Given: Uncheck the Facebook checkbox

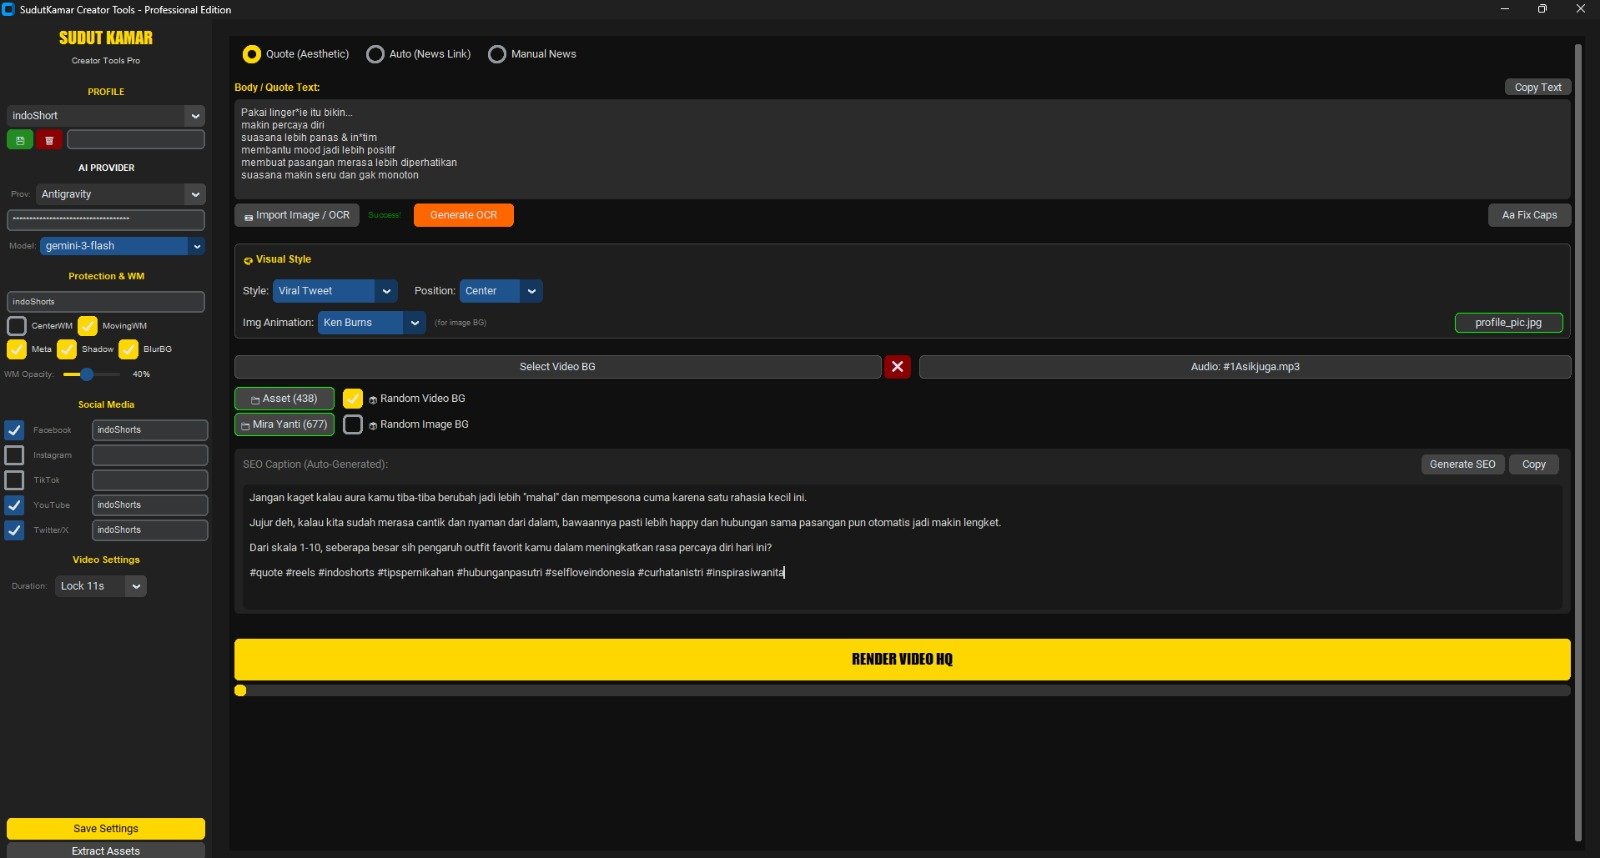Looking at the screenshot, I should [x=14, y=430].
